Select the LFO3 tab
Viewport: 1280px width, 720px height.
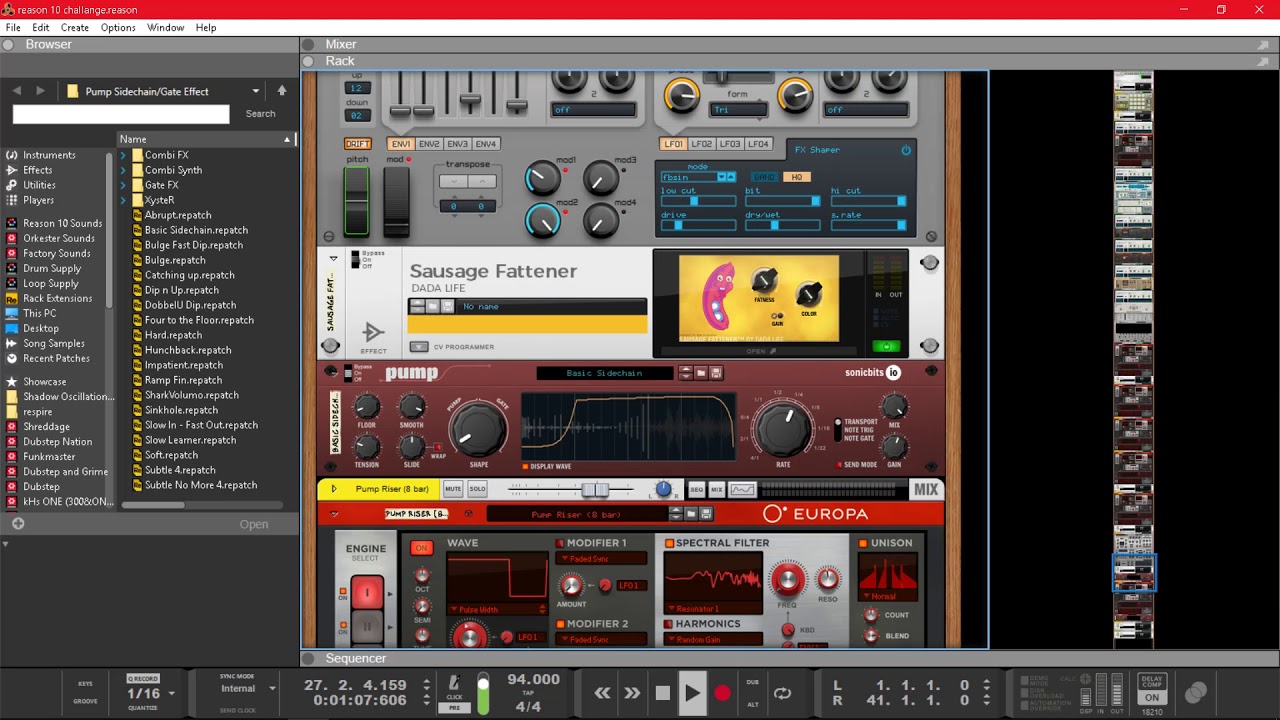pos(730,144)
